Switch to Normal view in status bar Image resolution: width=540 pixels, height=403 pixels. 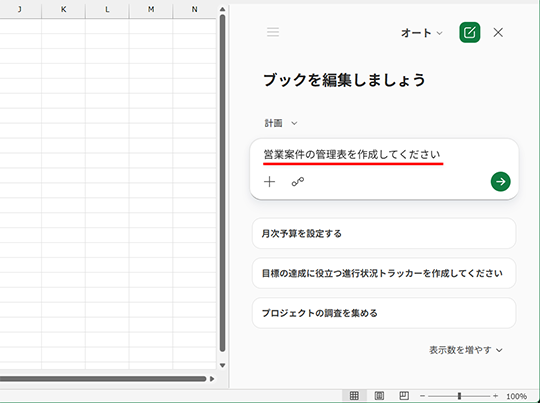point(354,396)
